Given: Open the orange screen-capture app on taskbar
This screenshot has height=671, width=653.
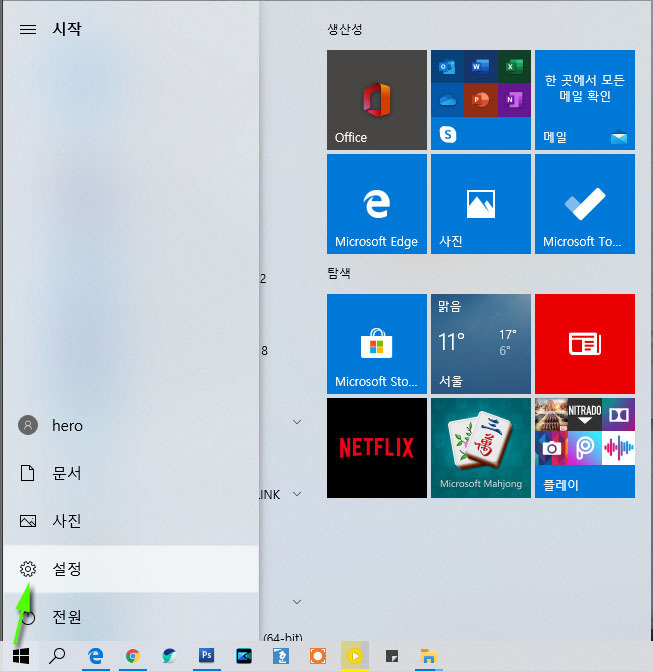Looking at the screenshot, I should pyautogui.click(x=318, y=656).
